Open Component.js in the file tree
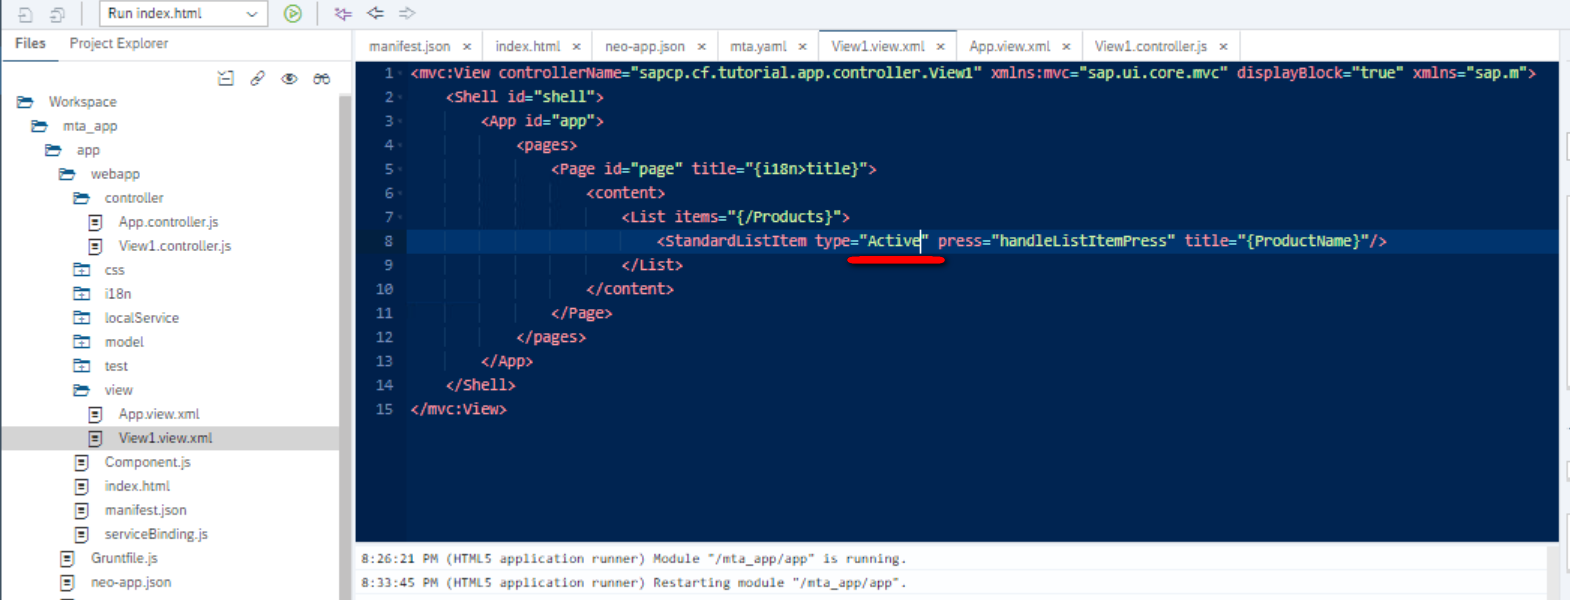This screenshot has width=1570, height=600. click(x=147, y=462)
